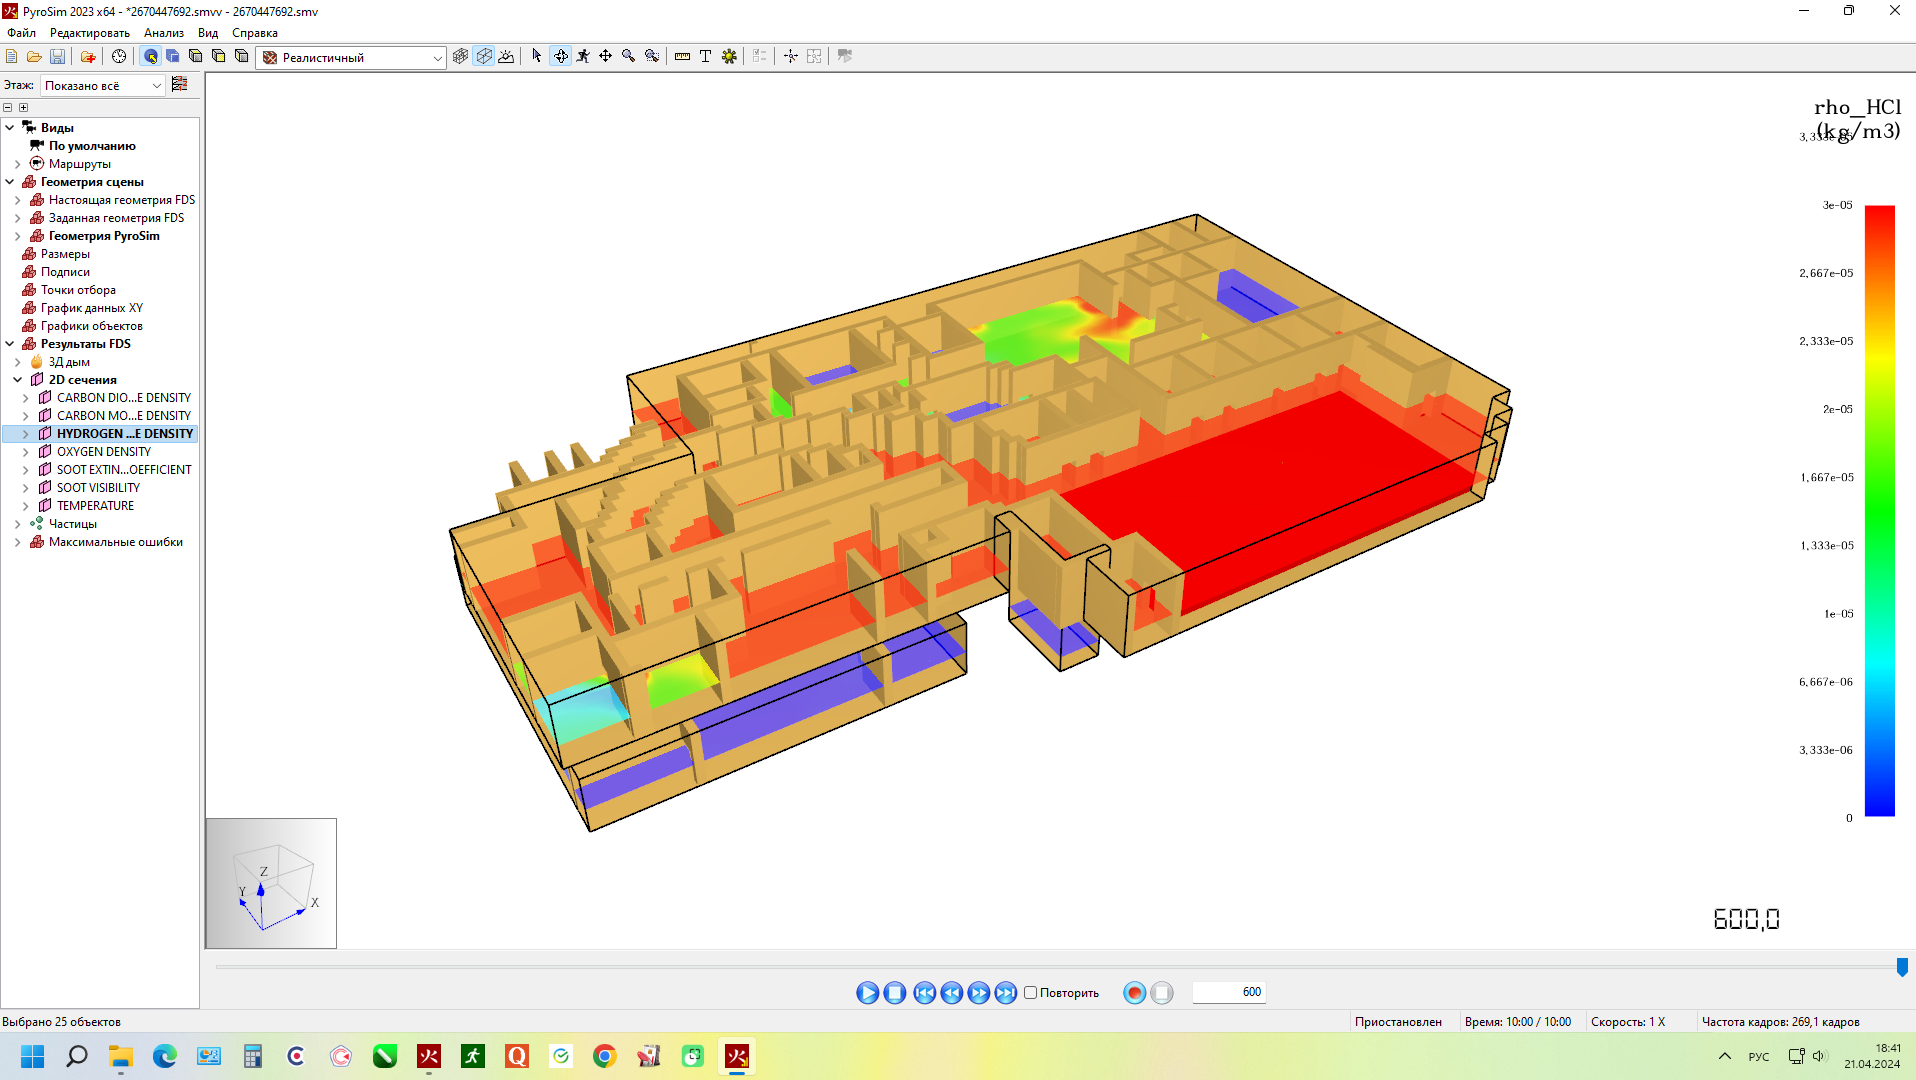This screenshot has width=1916, height=1080.
Task: Click the yellow sun burst toolbar icon
Action: click(x=729, y=57)
